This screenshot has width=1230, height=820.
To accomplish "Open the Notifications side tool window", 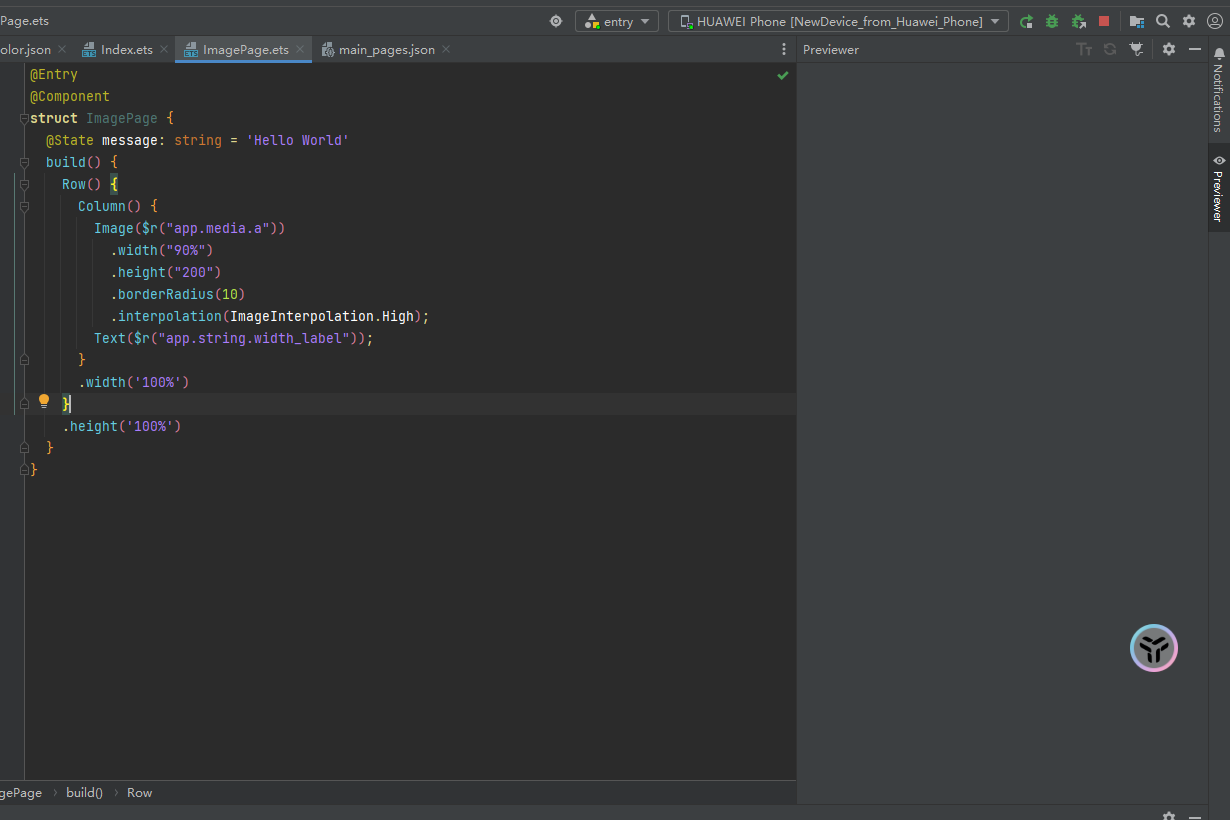I will pyautogui.click(x=1218, y=90).
